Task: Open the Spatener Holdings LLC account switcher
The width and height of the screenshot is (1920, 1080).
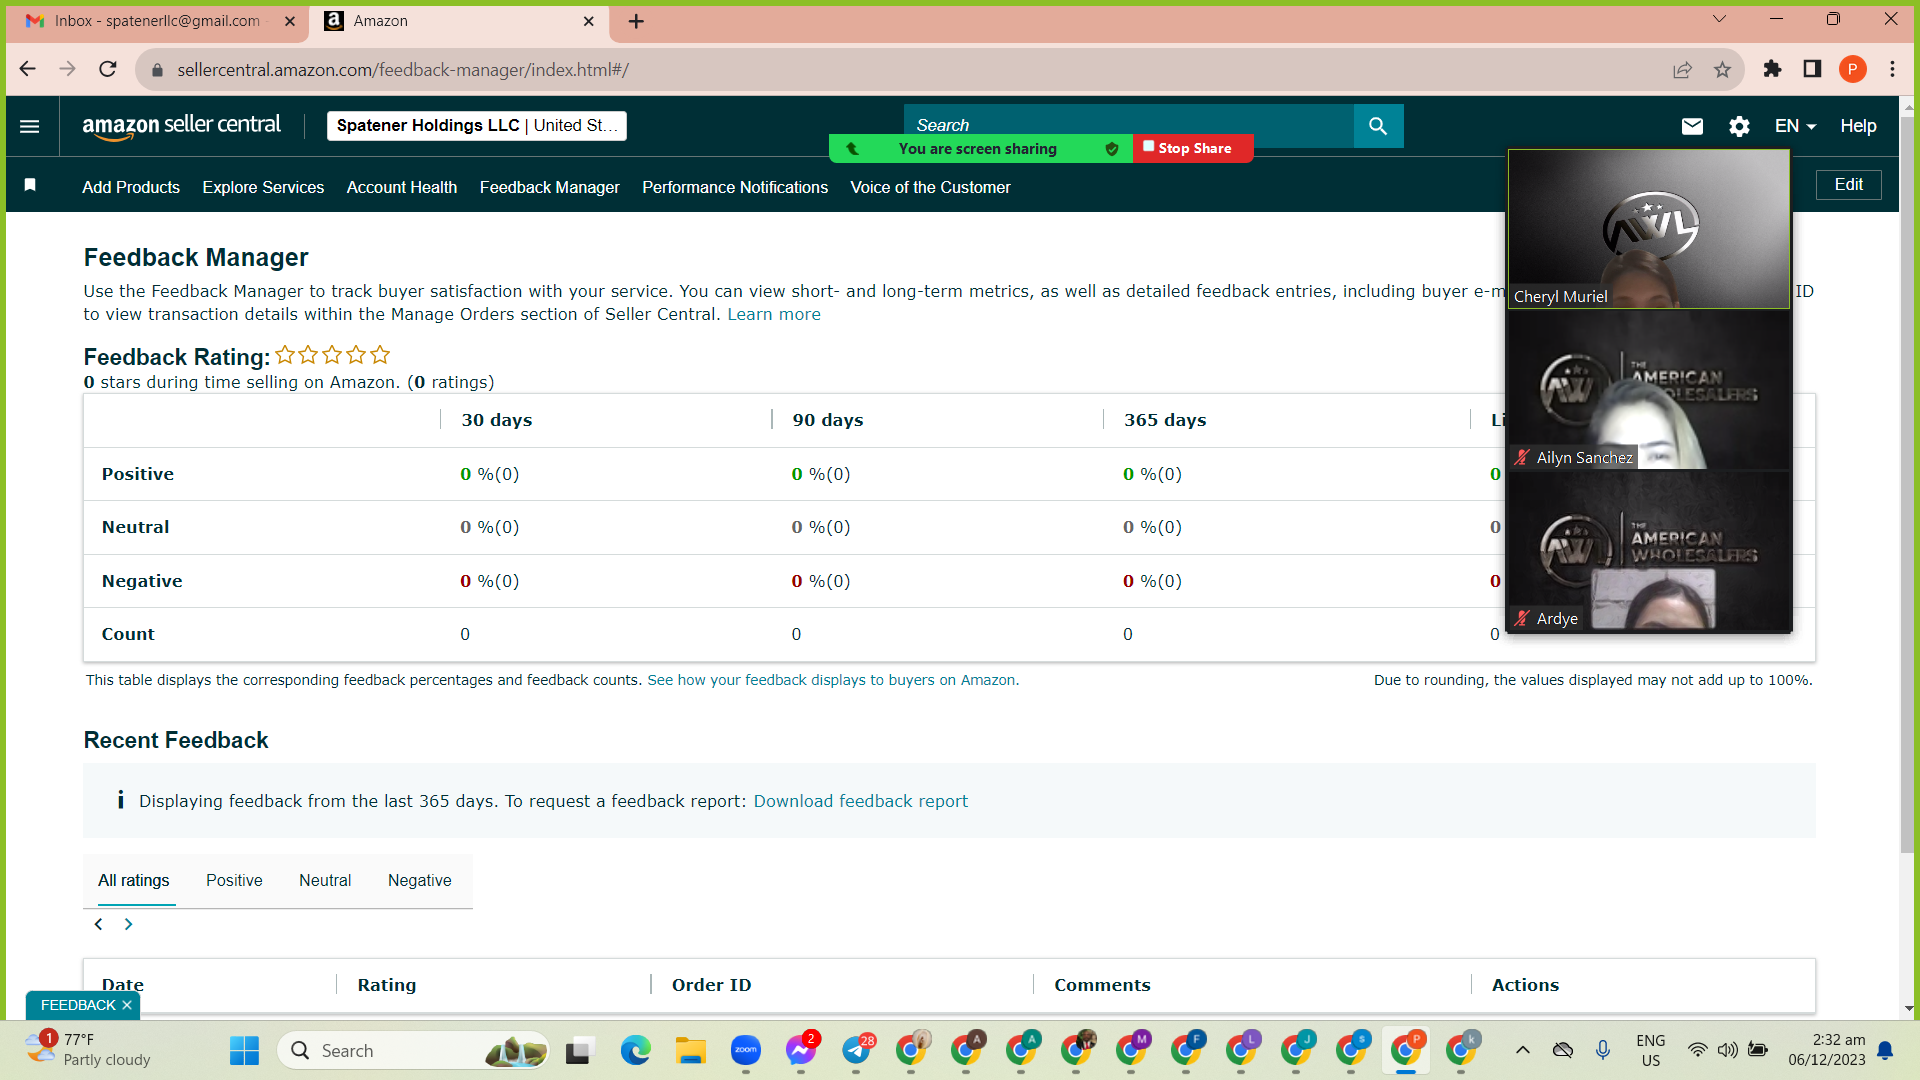Action: (477, 126)
